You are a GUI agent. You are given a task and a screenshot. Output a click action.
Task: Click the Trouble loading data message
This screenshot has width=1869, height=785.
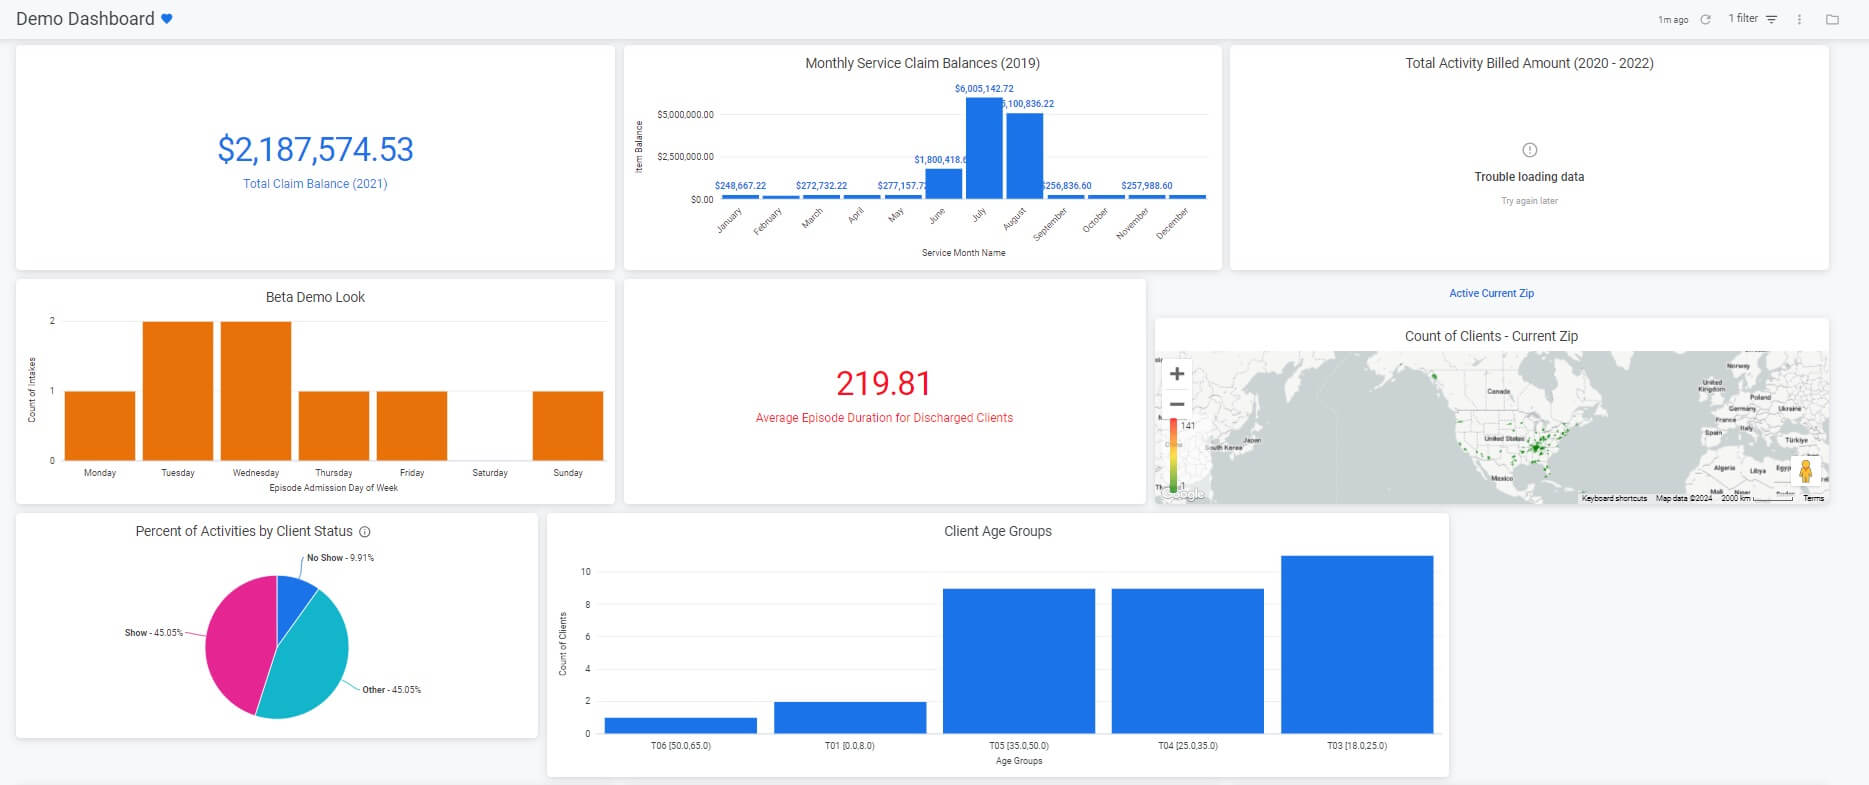[x=1529, y=177]
